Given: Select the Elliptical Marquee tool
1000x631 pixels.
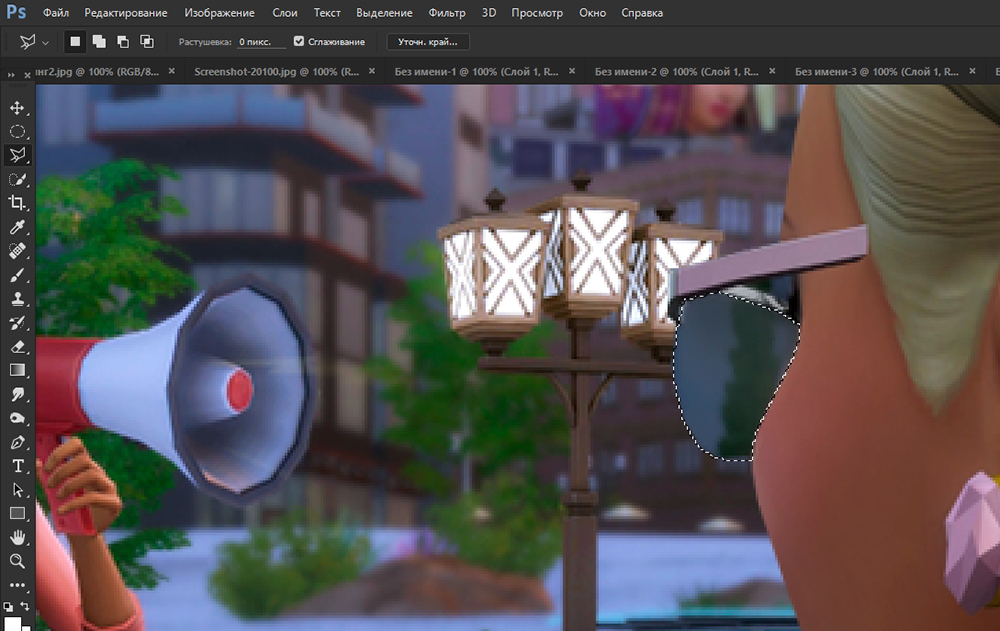Looking at the screenshot, I should [x=18, y=131].
